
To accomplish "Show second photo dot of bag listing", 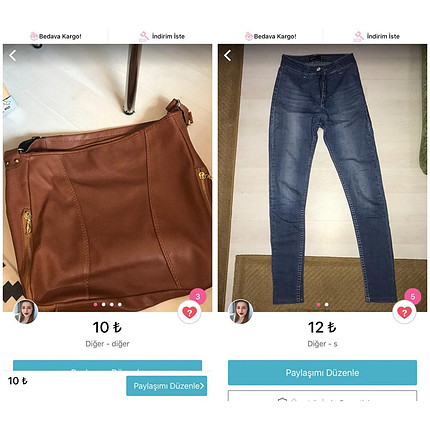I will point(104,304).
